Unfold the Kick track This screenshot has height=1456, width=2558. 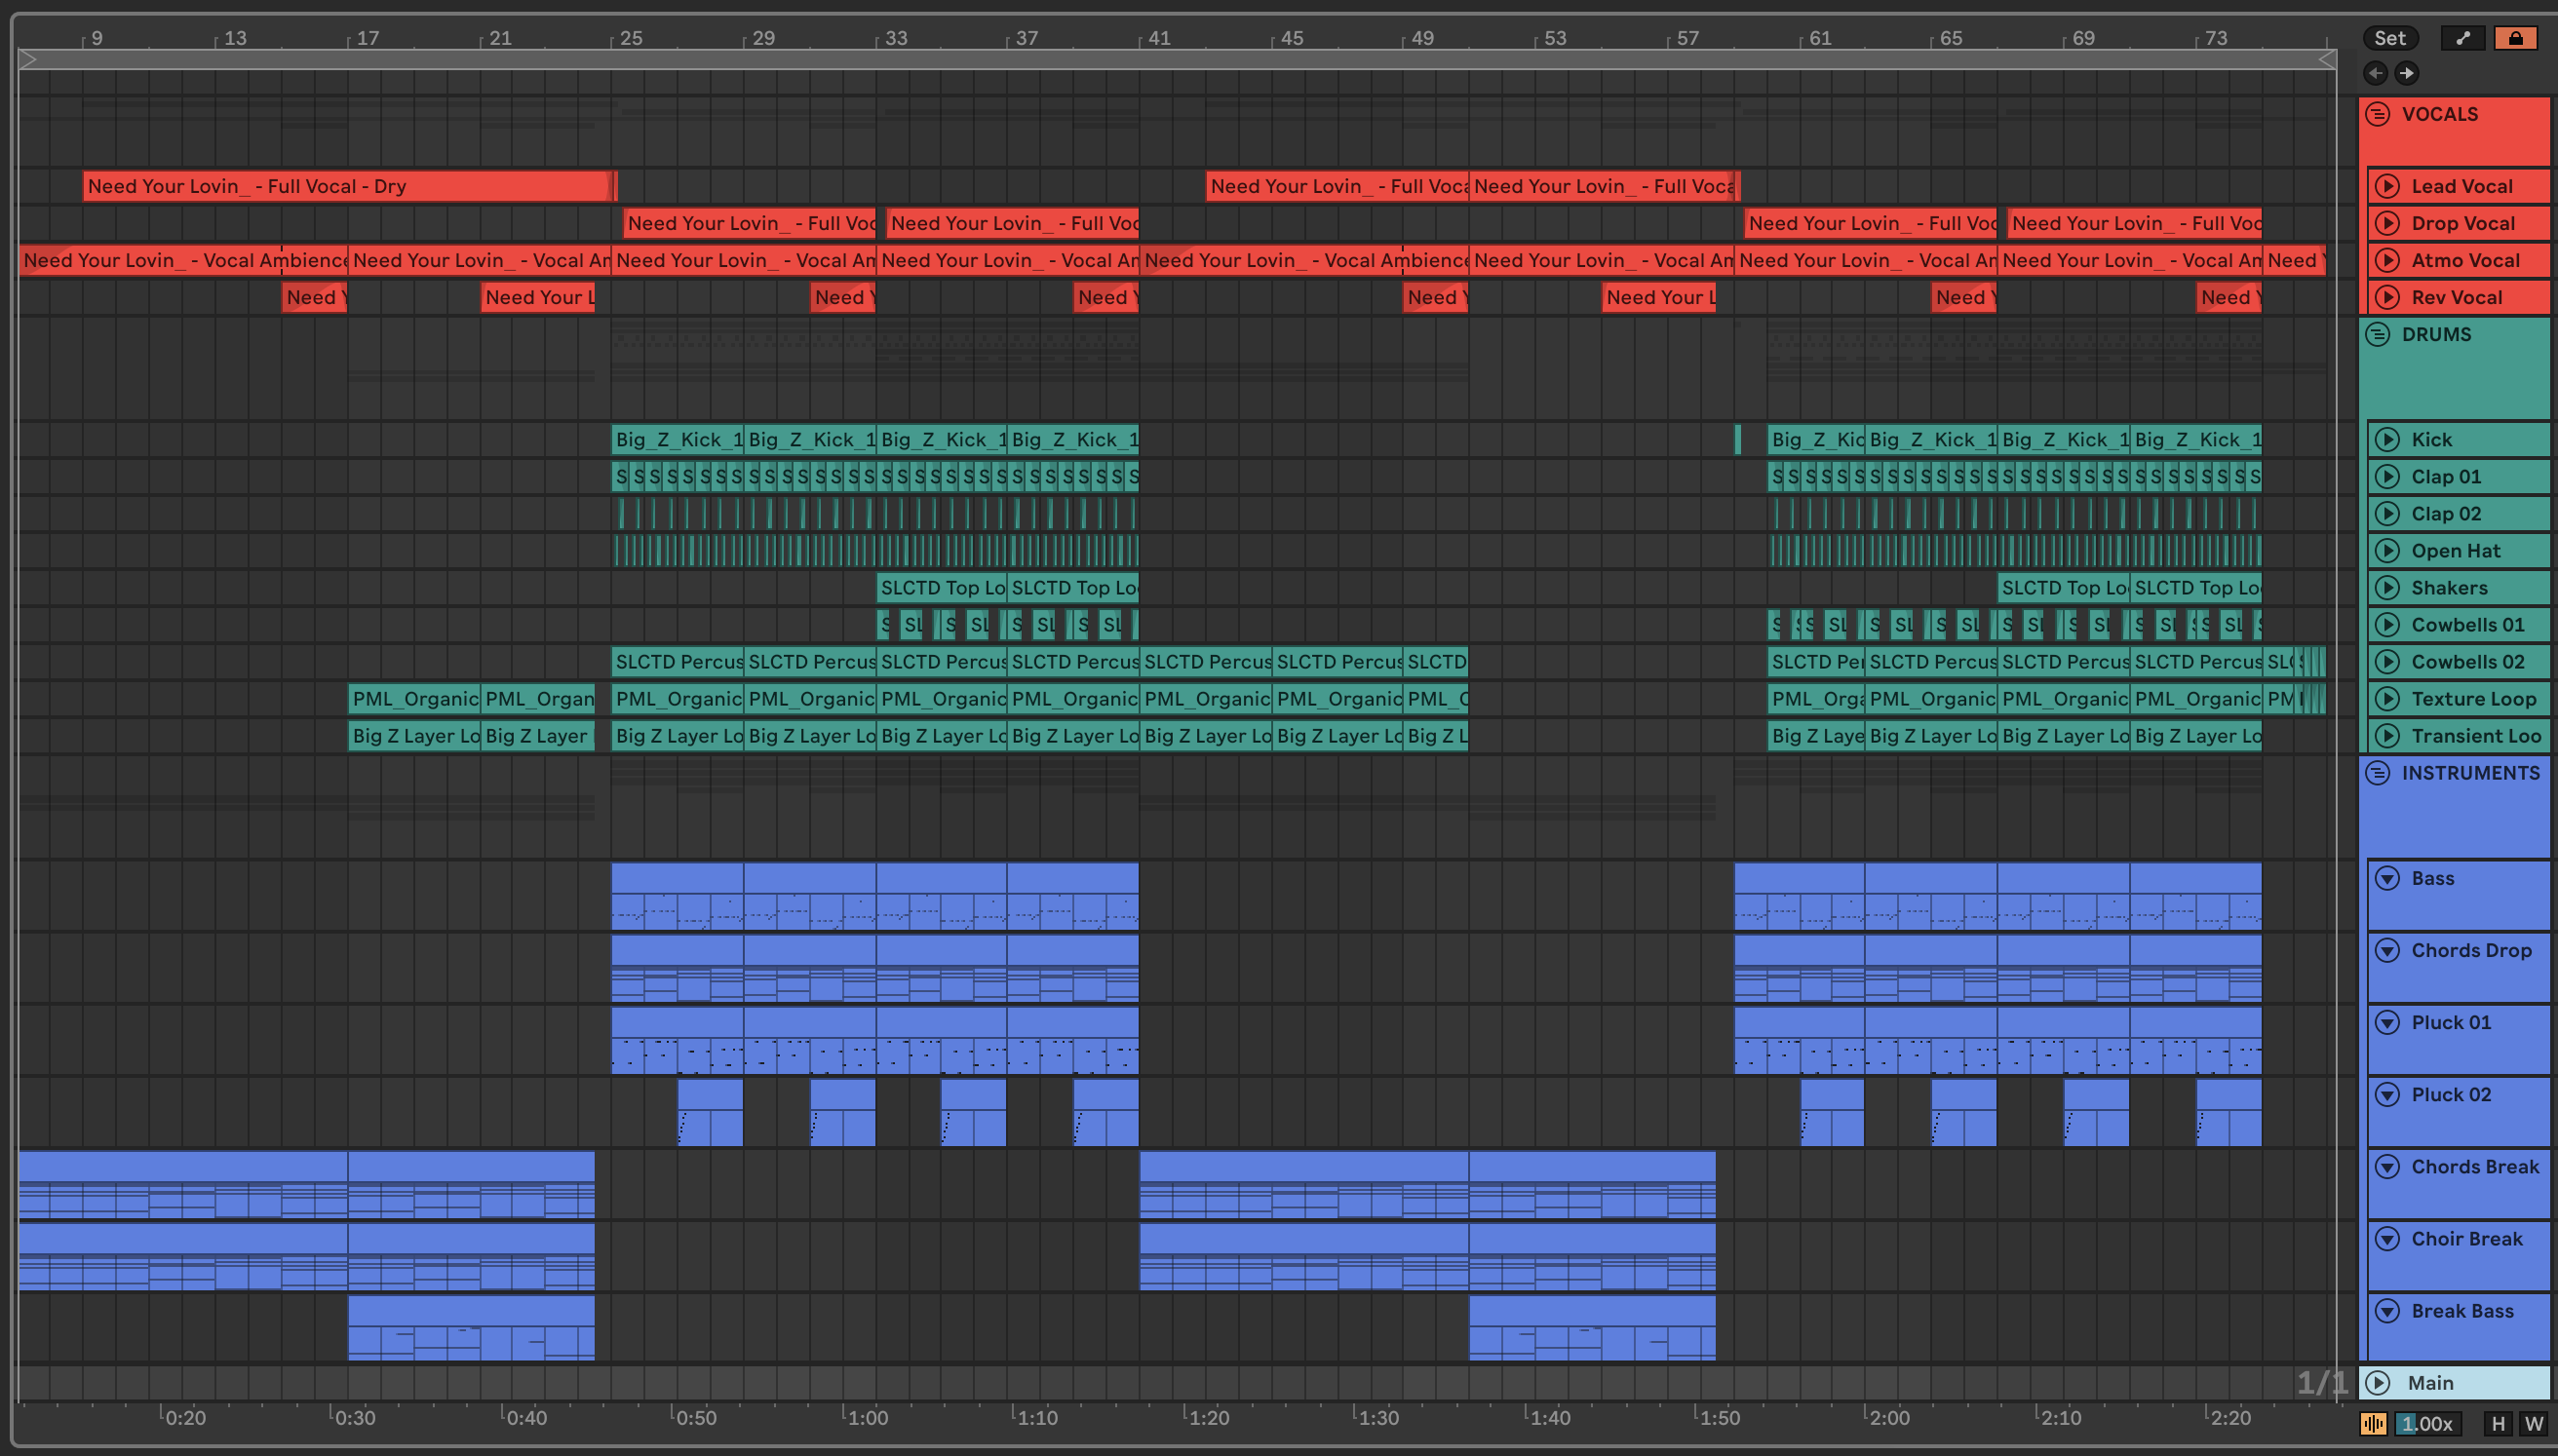(x=2388, y=440)
